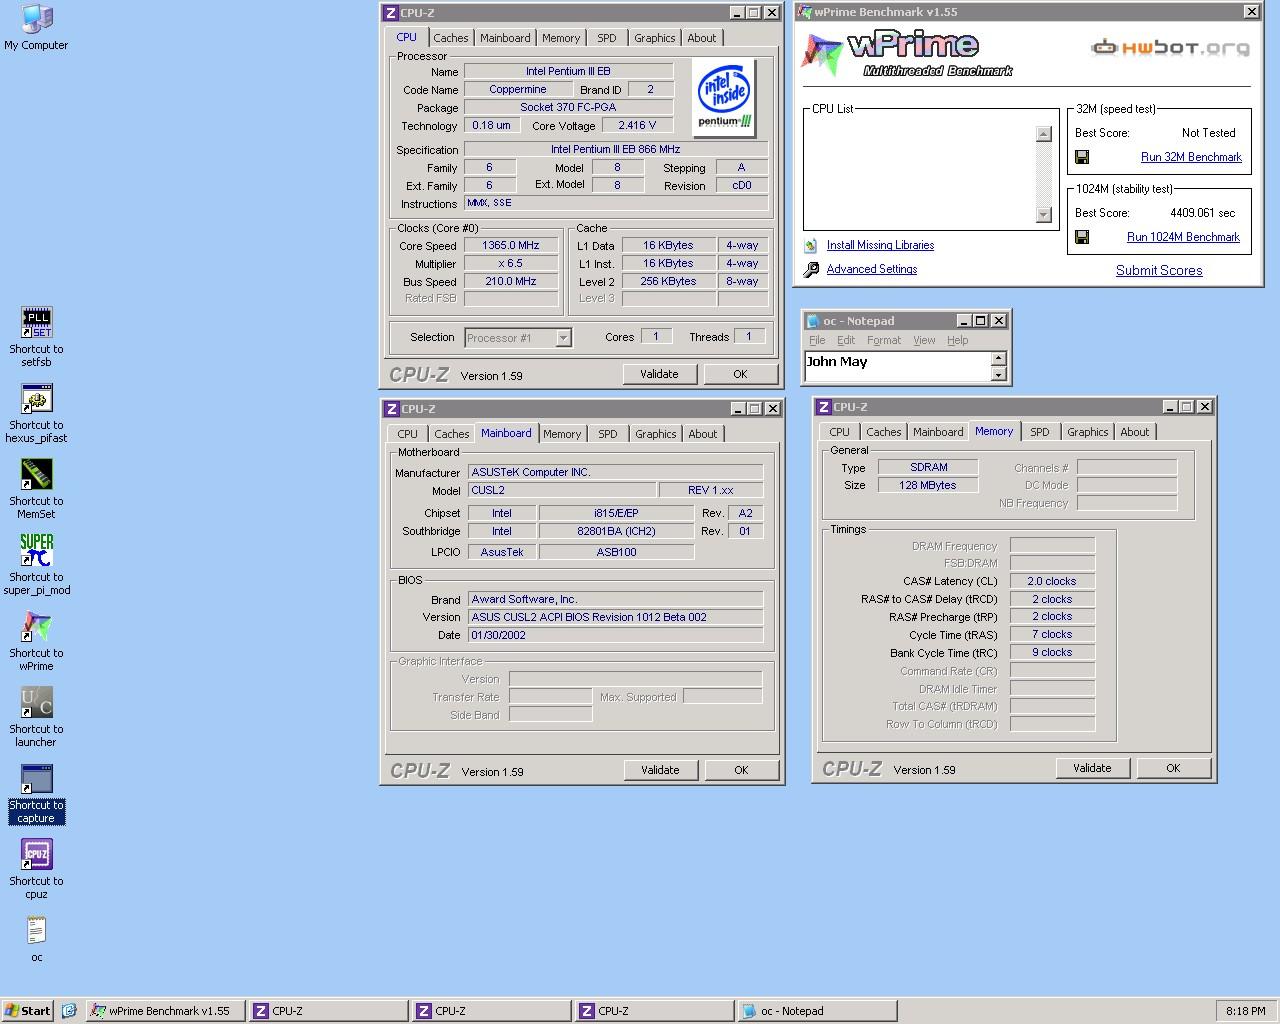Click the 4409.061 sec best score
Image resolution: width=1280 pixels, height=1024 pixels.
coord(1202,213)
